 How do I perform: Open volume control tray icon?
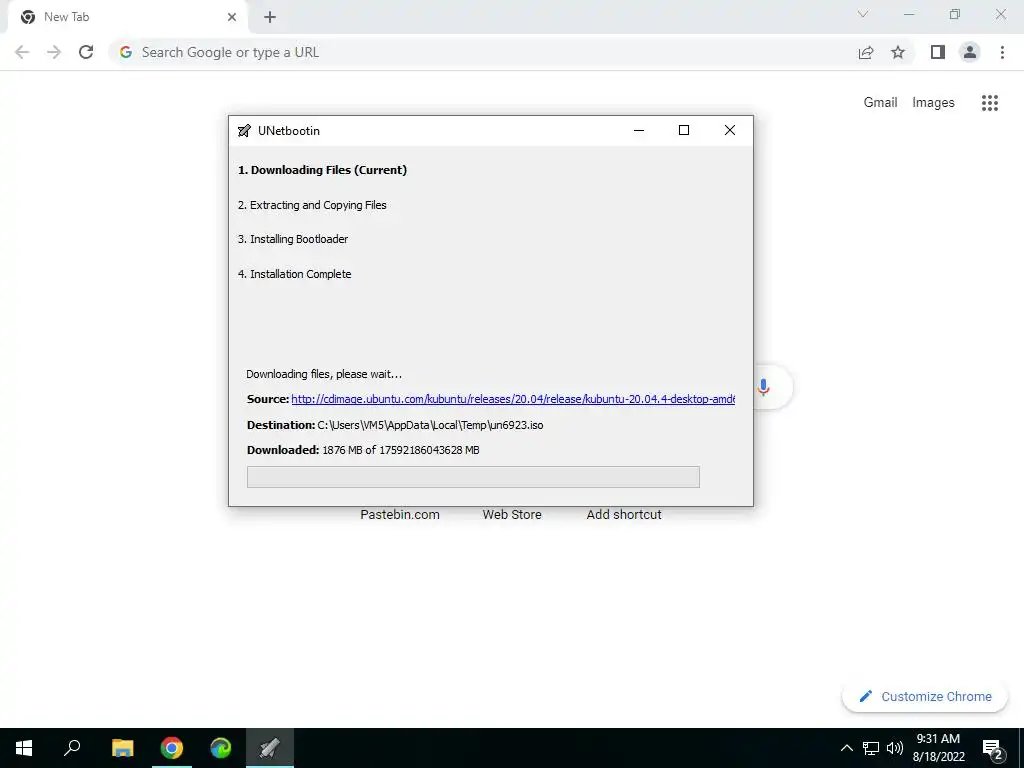895,748
